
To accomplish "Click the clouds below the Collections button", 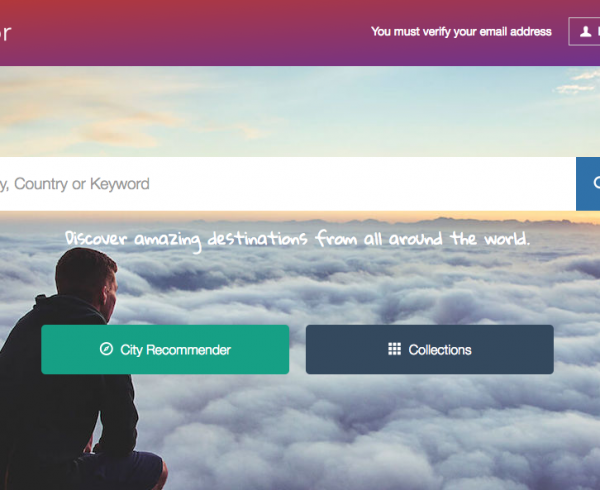I will click(x=430, y=428).
